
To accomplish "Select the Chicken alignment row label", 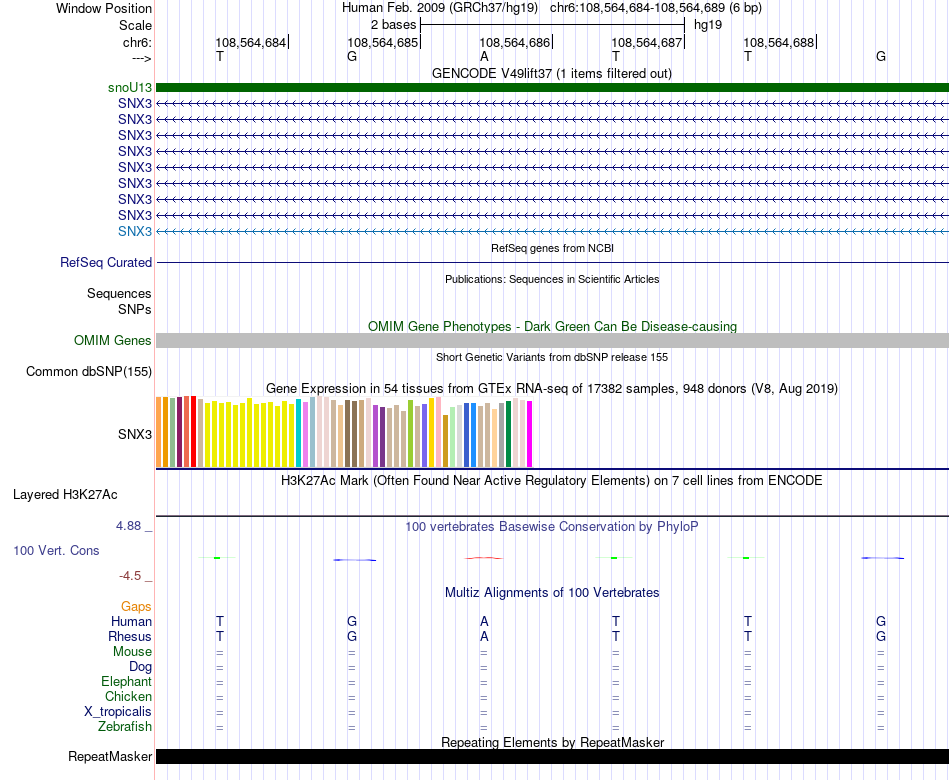I will (128, 697).
